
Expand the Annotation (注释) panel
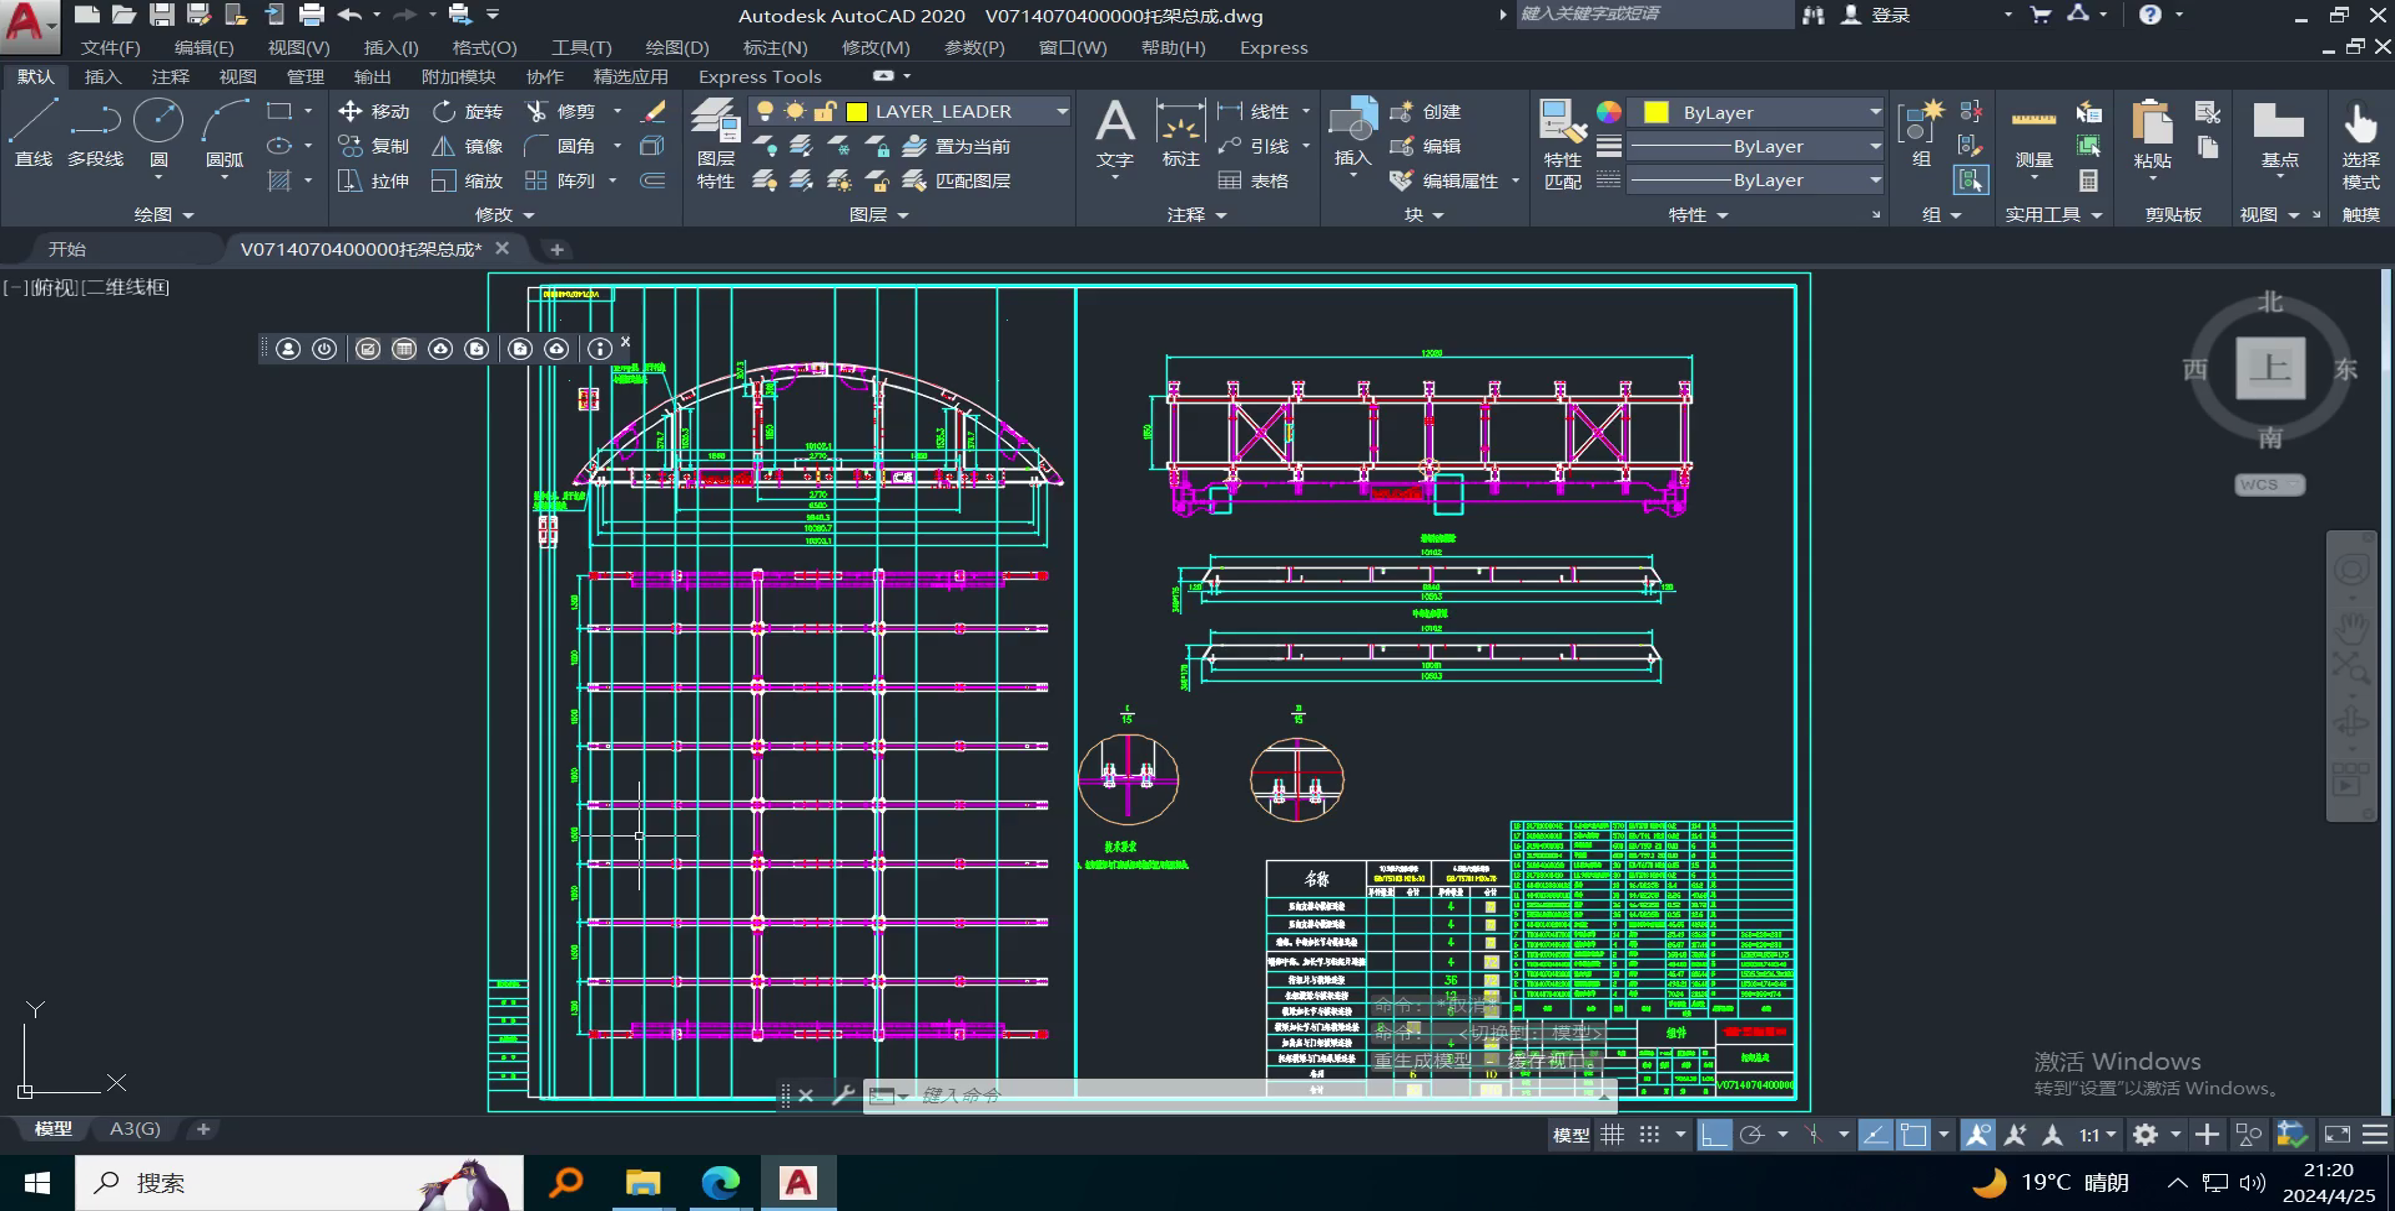[1196, 215]
